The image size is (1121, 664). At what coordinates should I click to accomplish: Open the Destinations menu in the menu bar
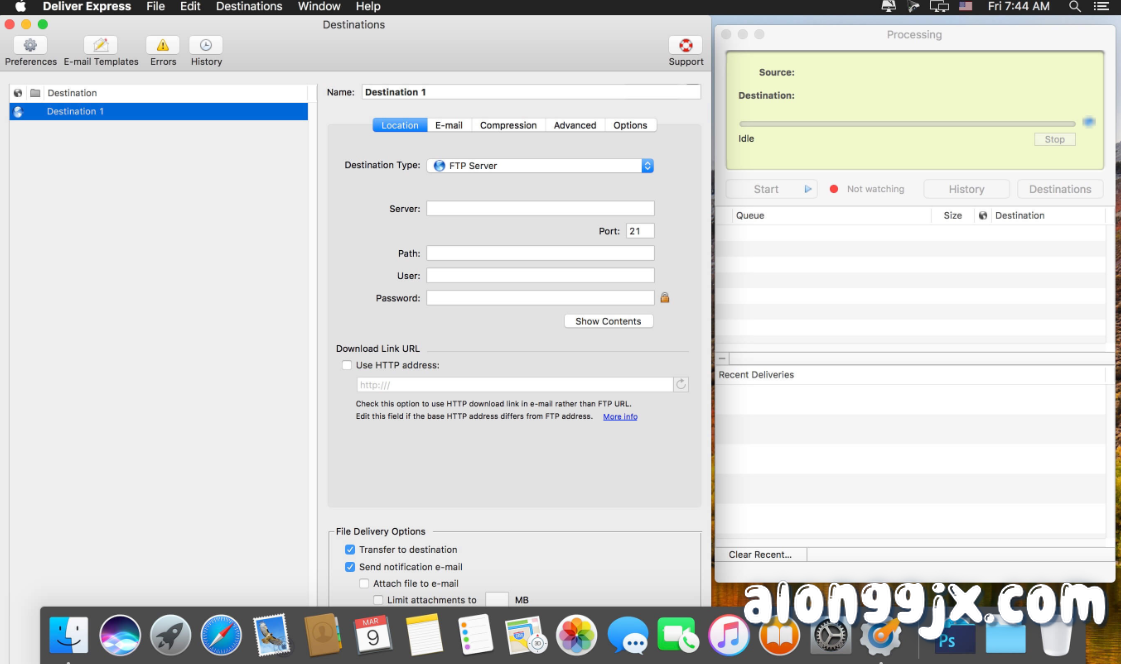click(248, 7)
